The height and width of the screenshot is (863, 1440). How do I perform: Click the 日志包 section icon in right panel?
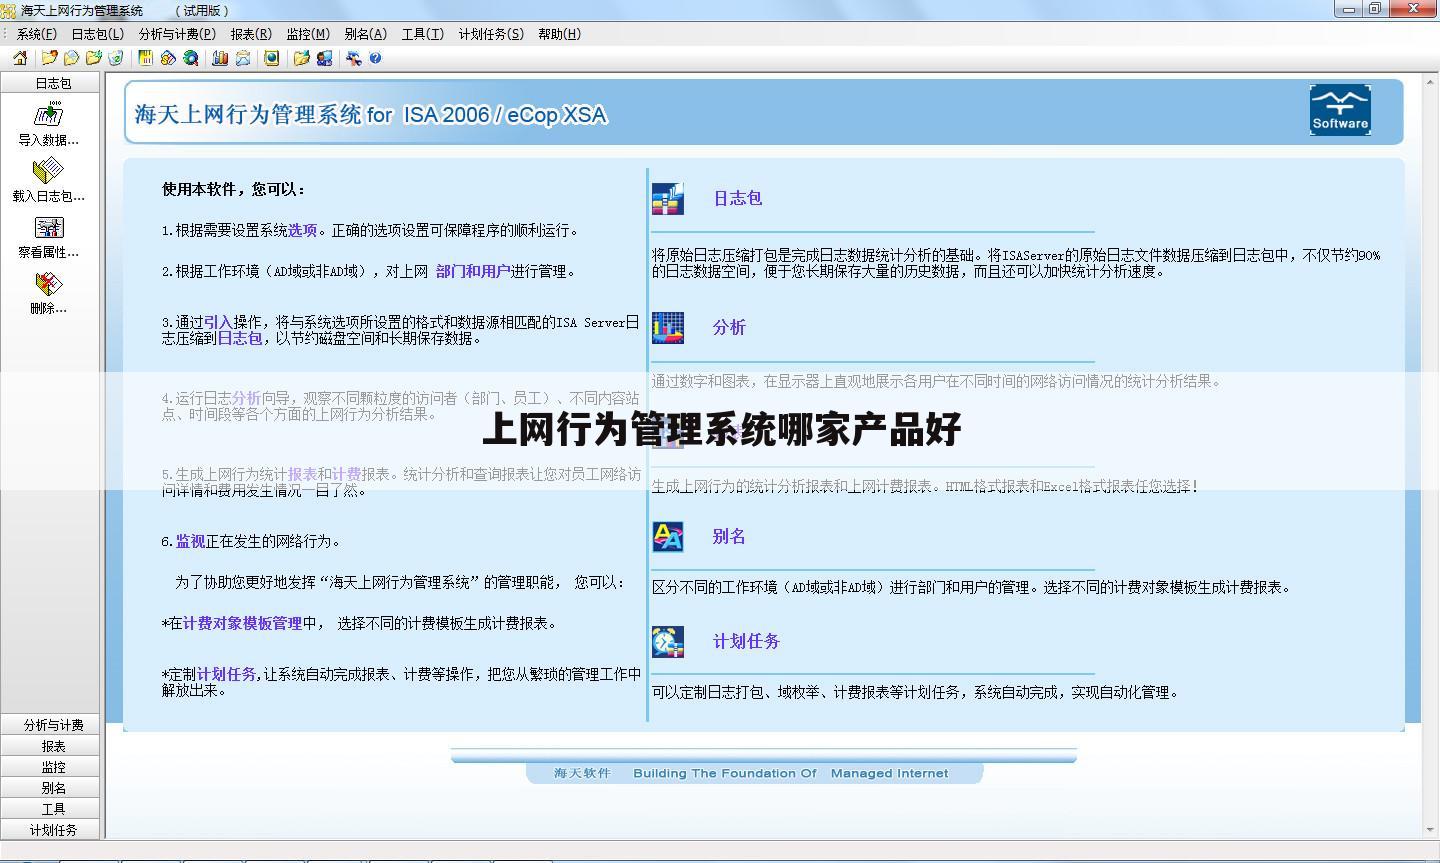668,198
